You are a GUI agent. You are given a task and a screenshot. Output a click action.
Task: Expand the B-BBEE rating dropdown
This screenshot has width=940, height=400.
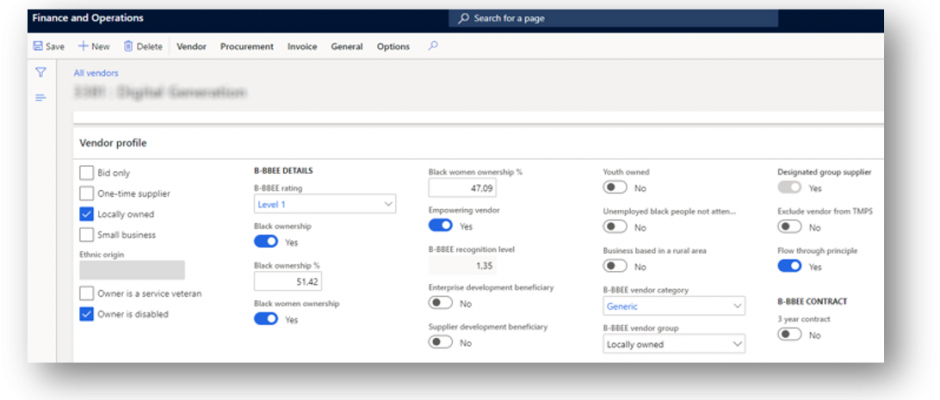tap(388, 204)
